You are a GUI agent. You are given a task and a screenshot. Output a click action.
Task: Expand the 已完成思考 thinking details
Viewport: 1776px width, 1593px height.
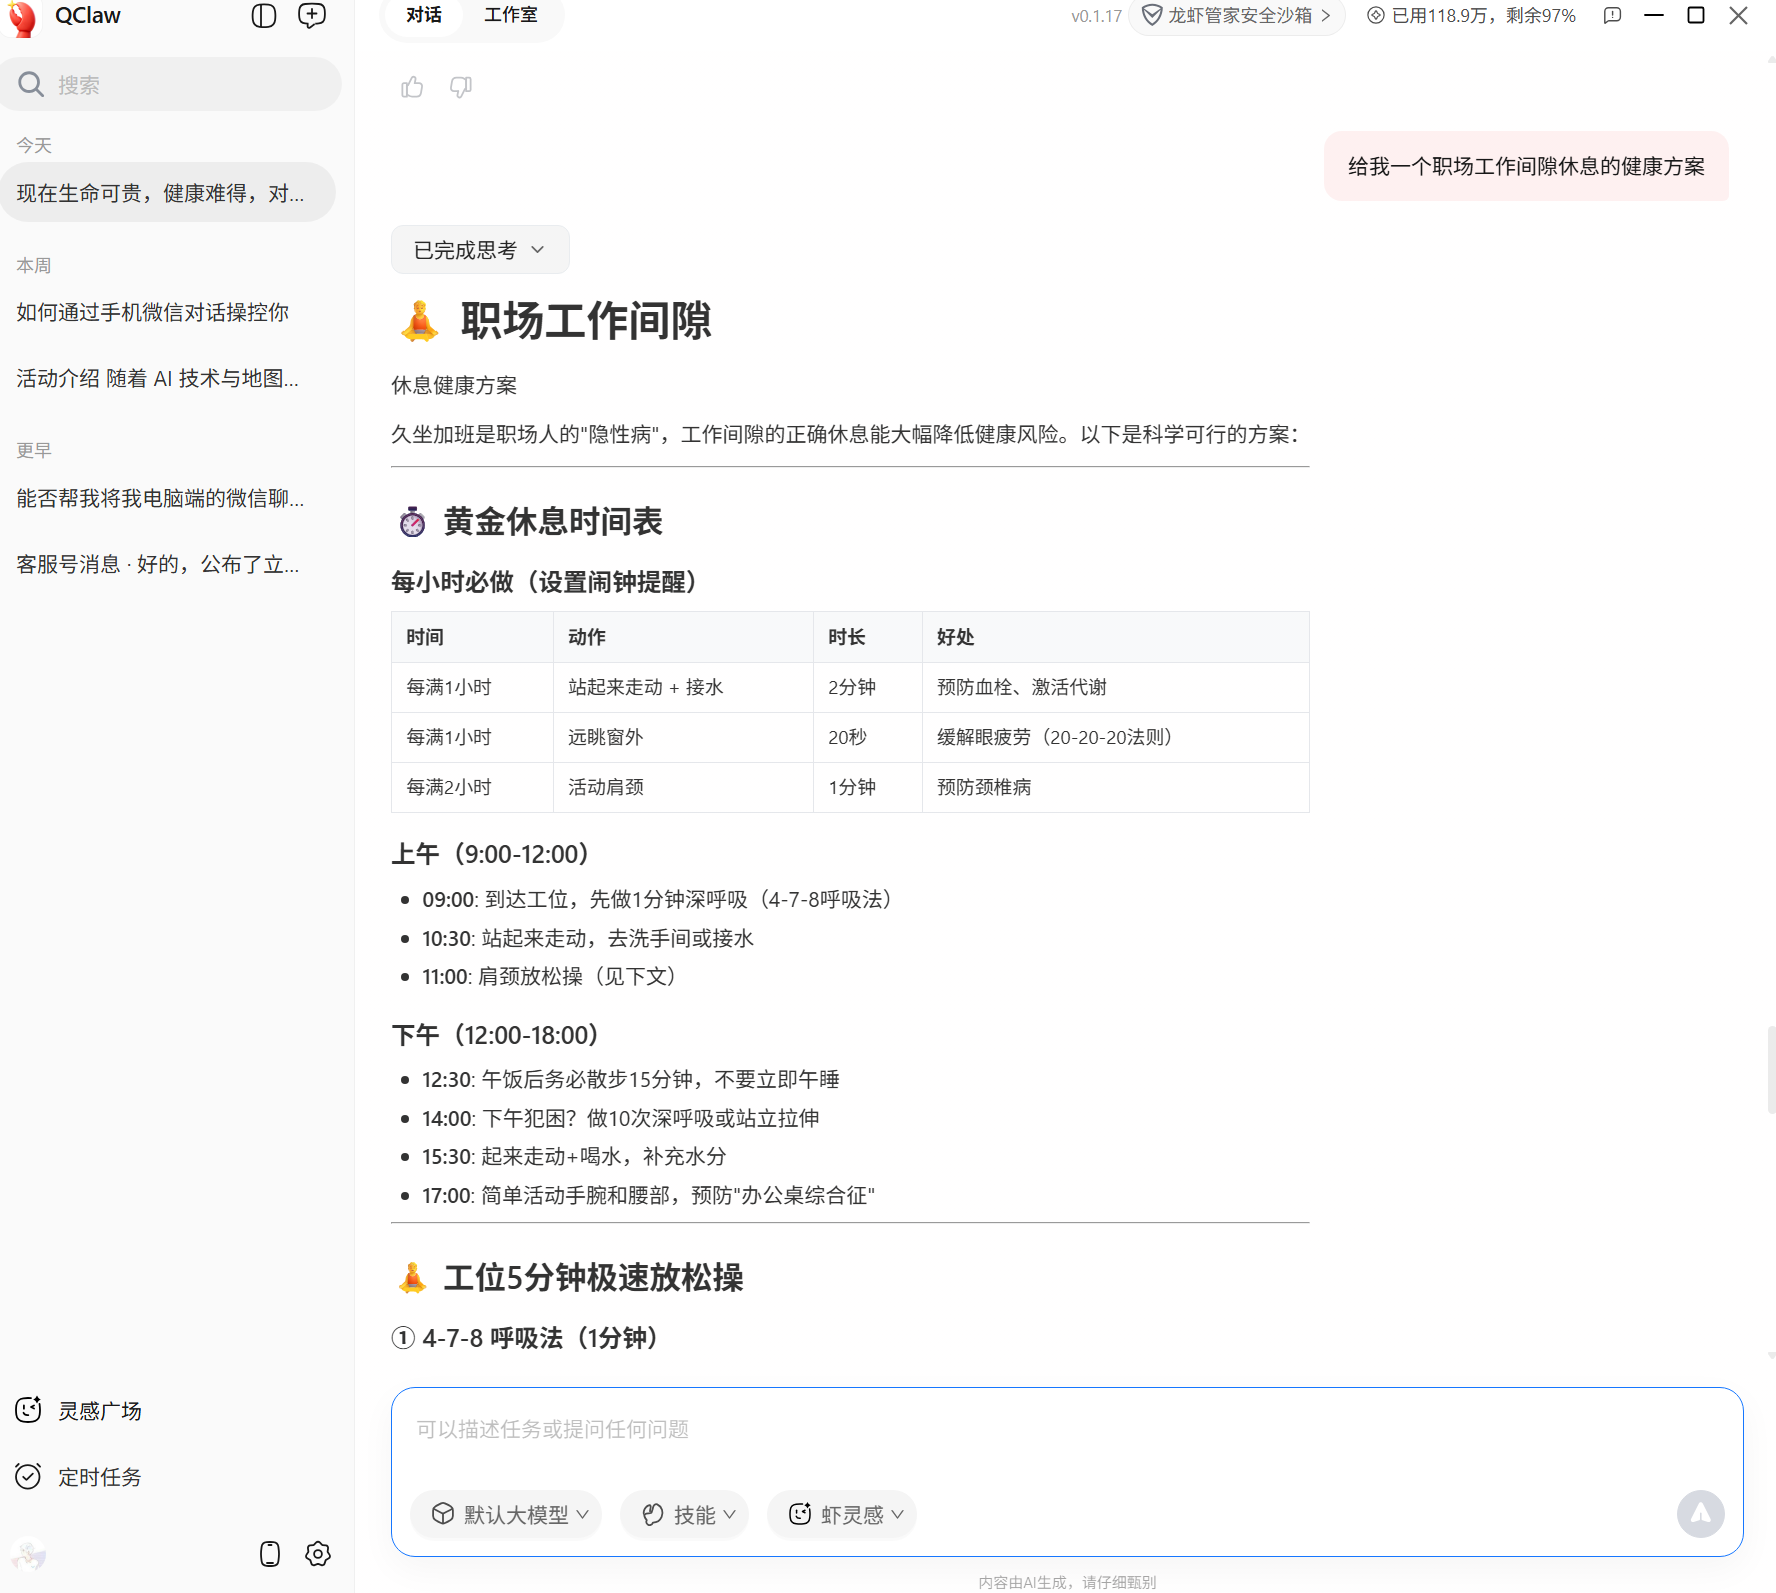click(x=479, y=249)
